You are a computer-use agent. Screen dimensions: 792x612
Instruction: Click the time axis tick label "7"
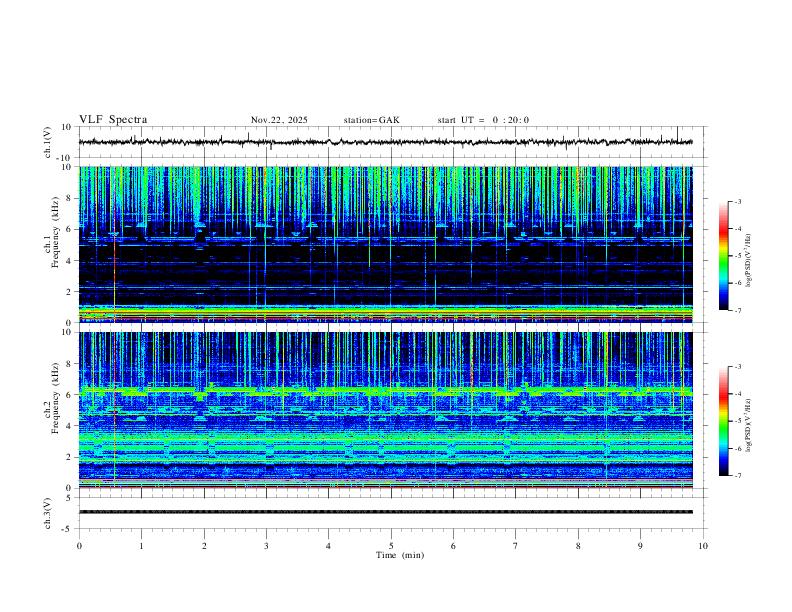[x=516, y=546]
